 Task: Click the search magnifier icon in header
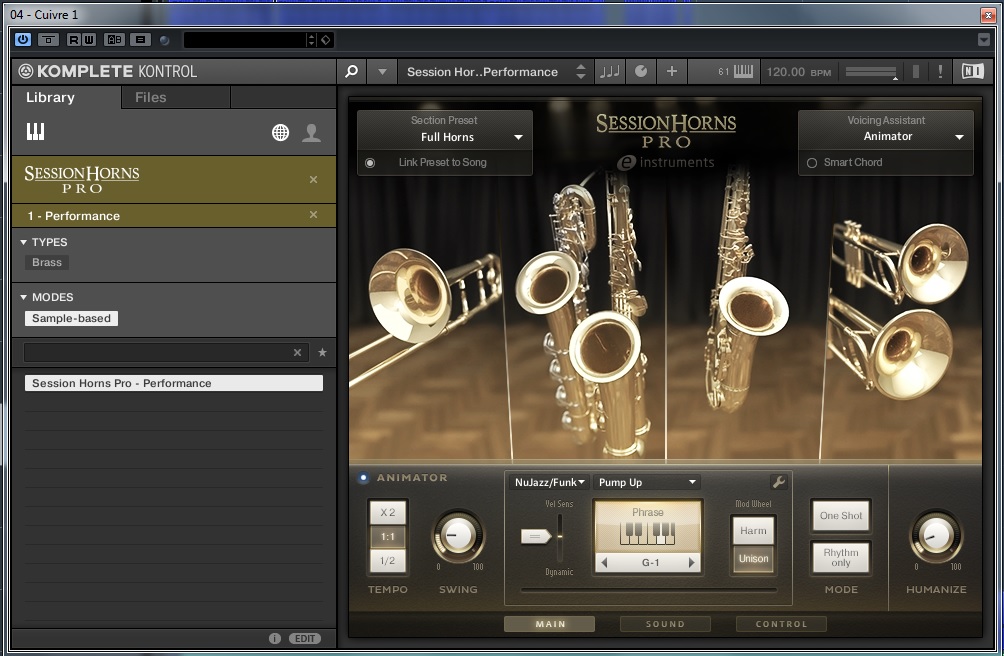point(351,72)
